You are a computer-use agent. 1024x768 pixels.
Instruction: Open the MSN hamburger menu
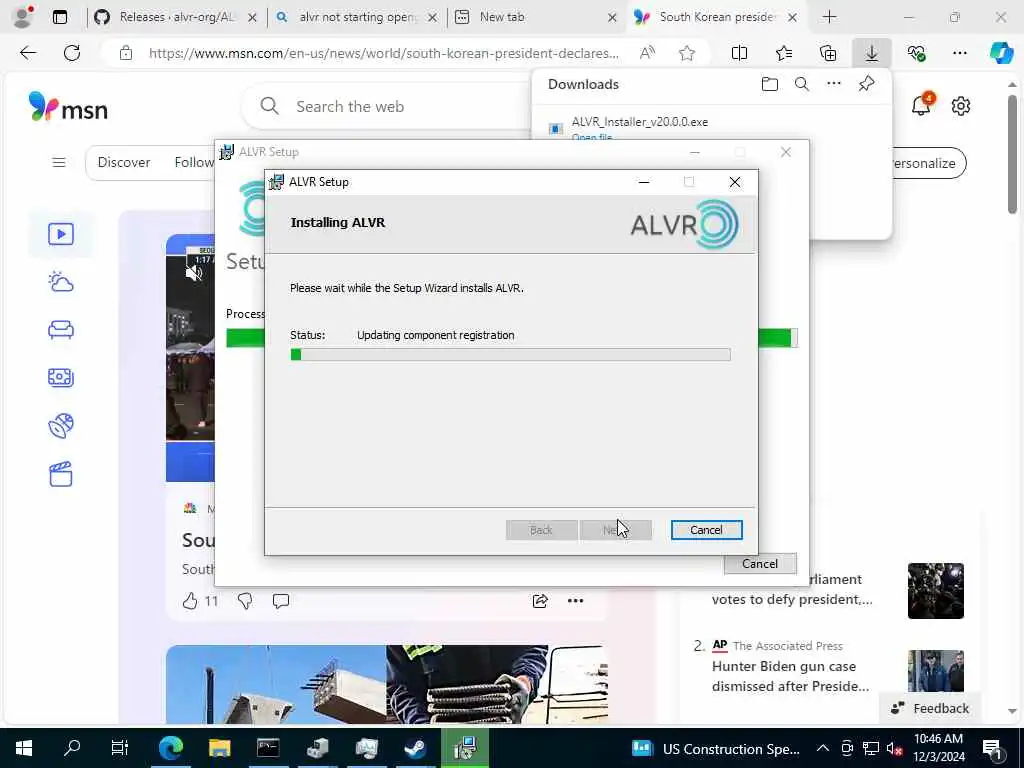[x=59, y=163]
